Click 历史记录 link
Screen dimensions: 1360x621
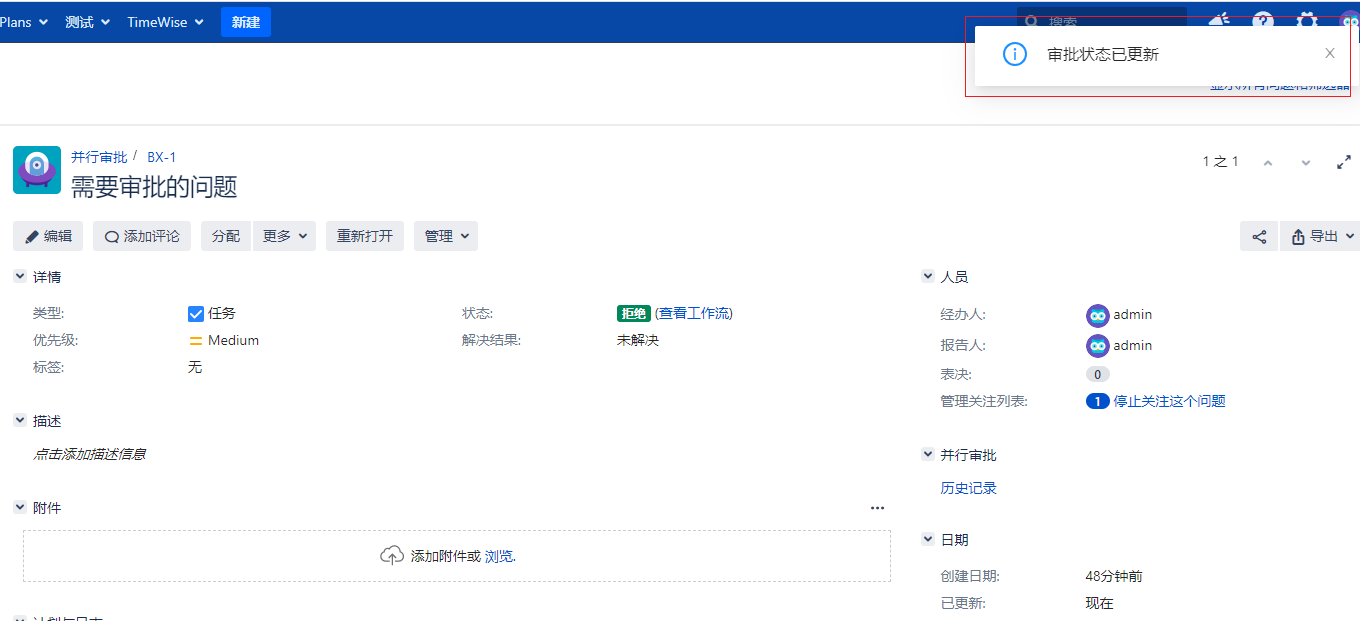coord(968,489)
